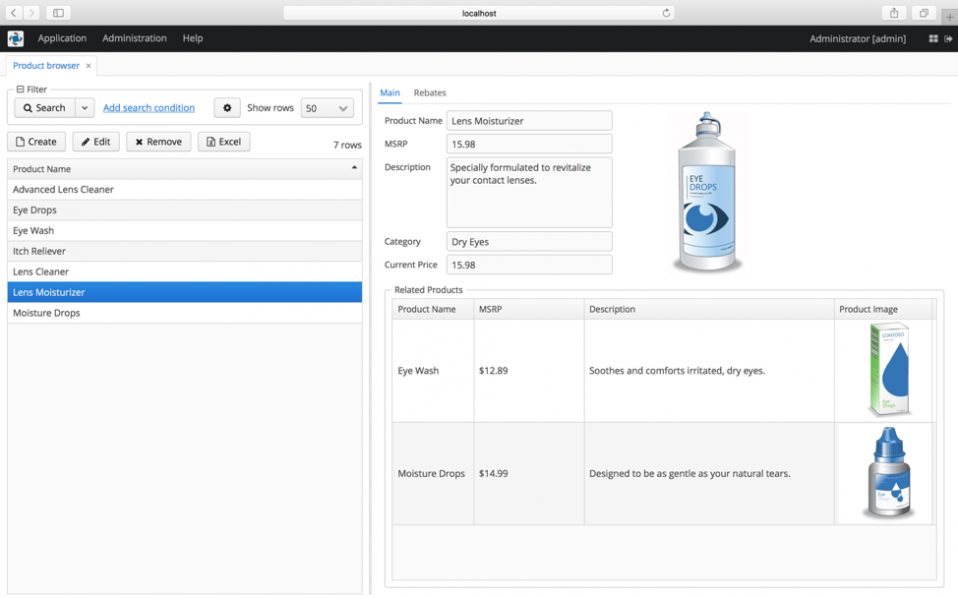Select the Eye Drops row
This screenshot has width=958, height=598.
coord(185,210)
